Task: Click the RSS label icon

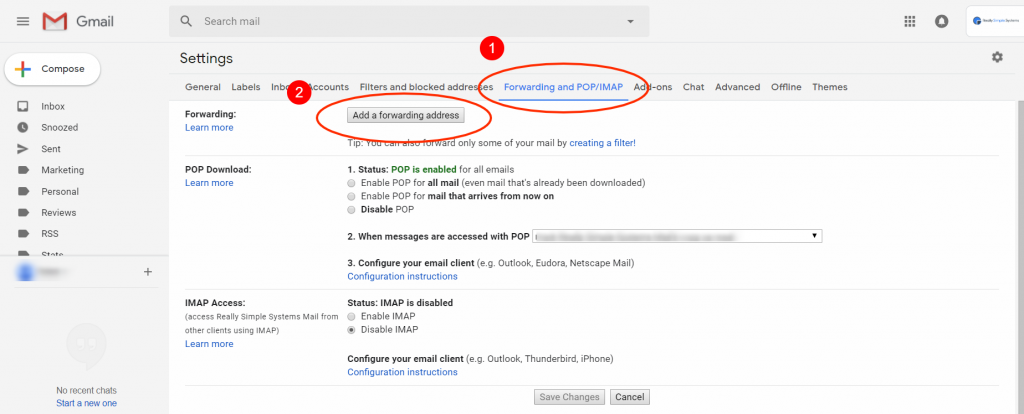Action: click(23, 234)
